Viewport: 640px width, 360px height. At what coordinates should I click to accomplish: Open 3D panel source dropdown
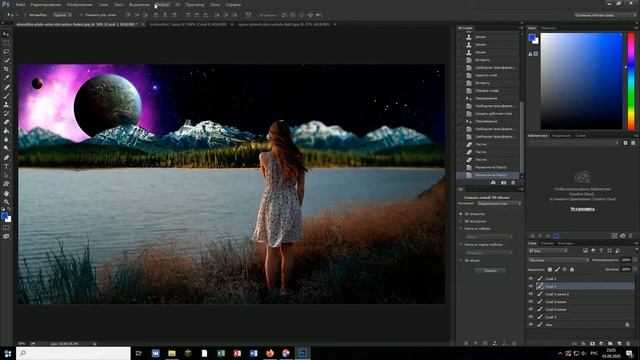(499, 203)
